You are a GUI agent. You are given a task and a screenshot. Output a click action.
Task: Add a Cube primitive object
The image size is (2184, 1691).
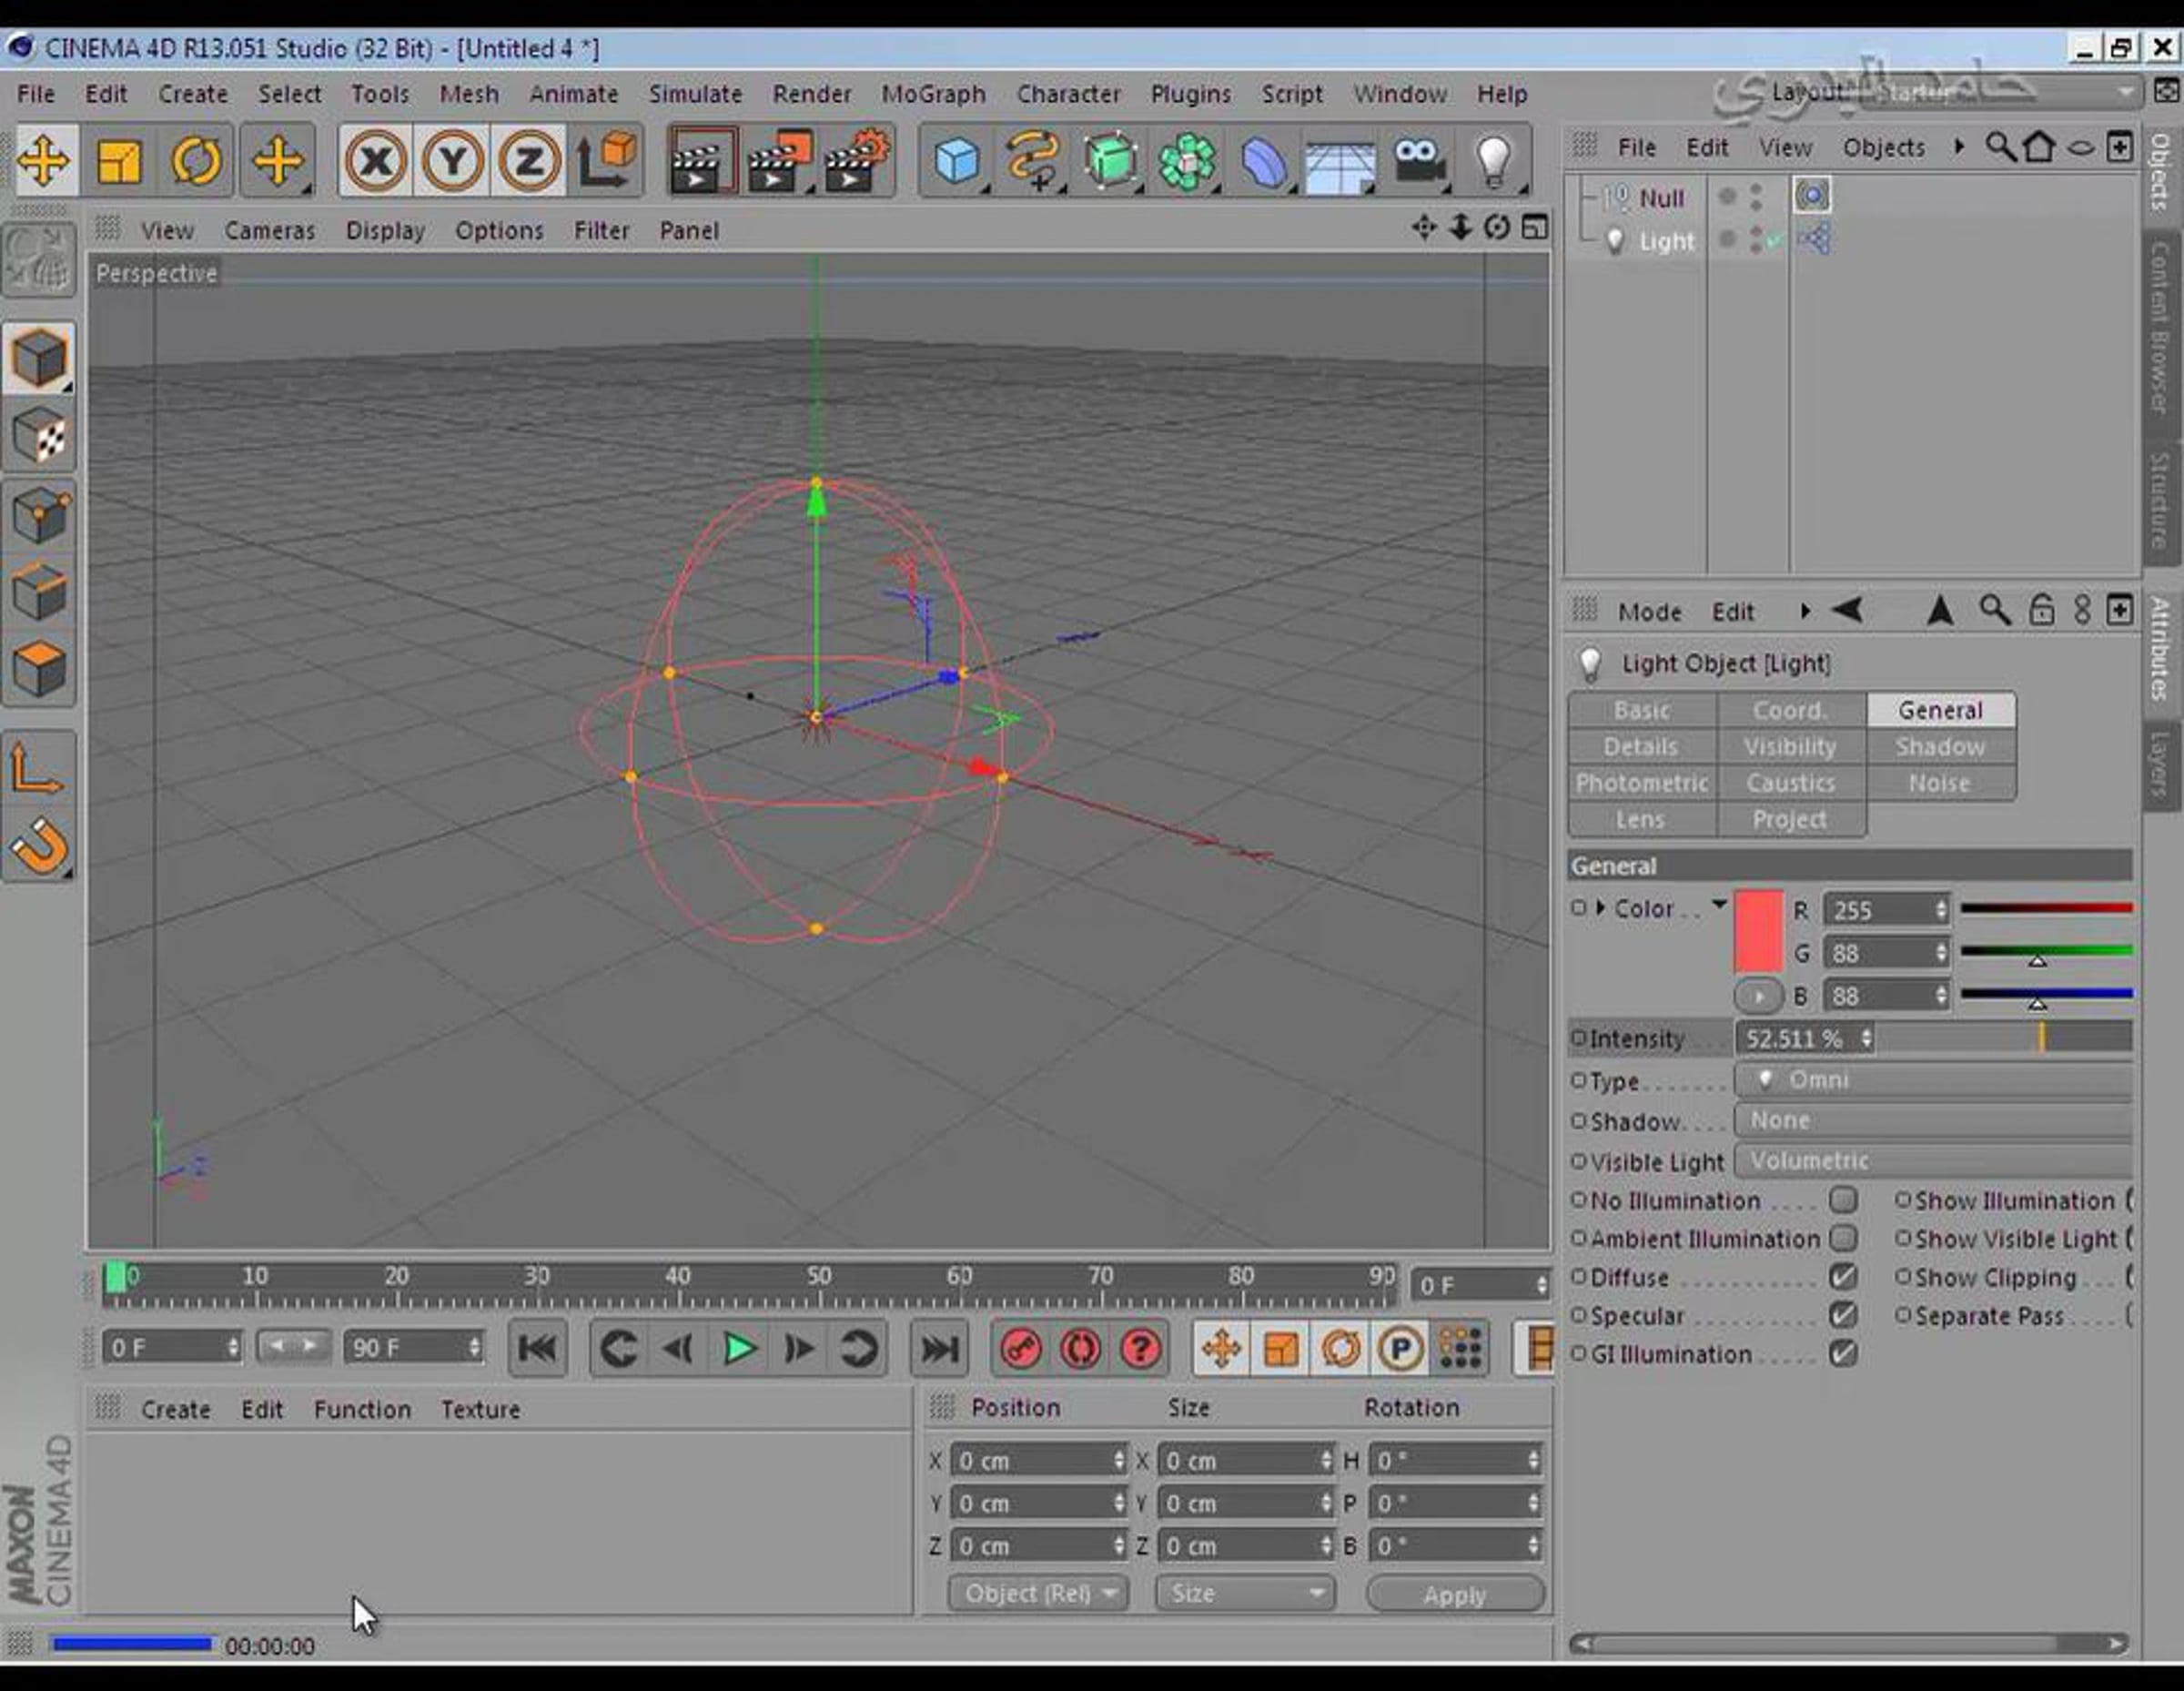coord(956,161)
